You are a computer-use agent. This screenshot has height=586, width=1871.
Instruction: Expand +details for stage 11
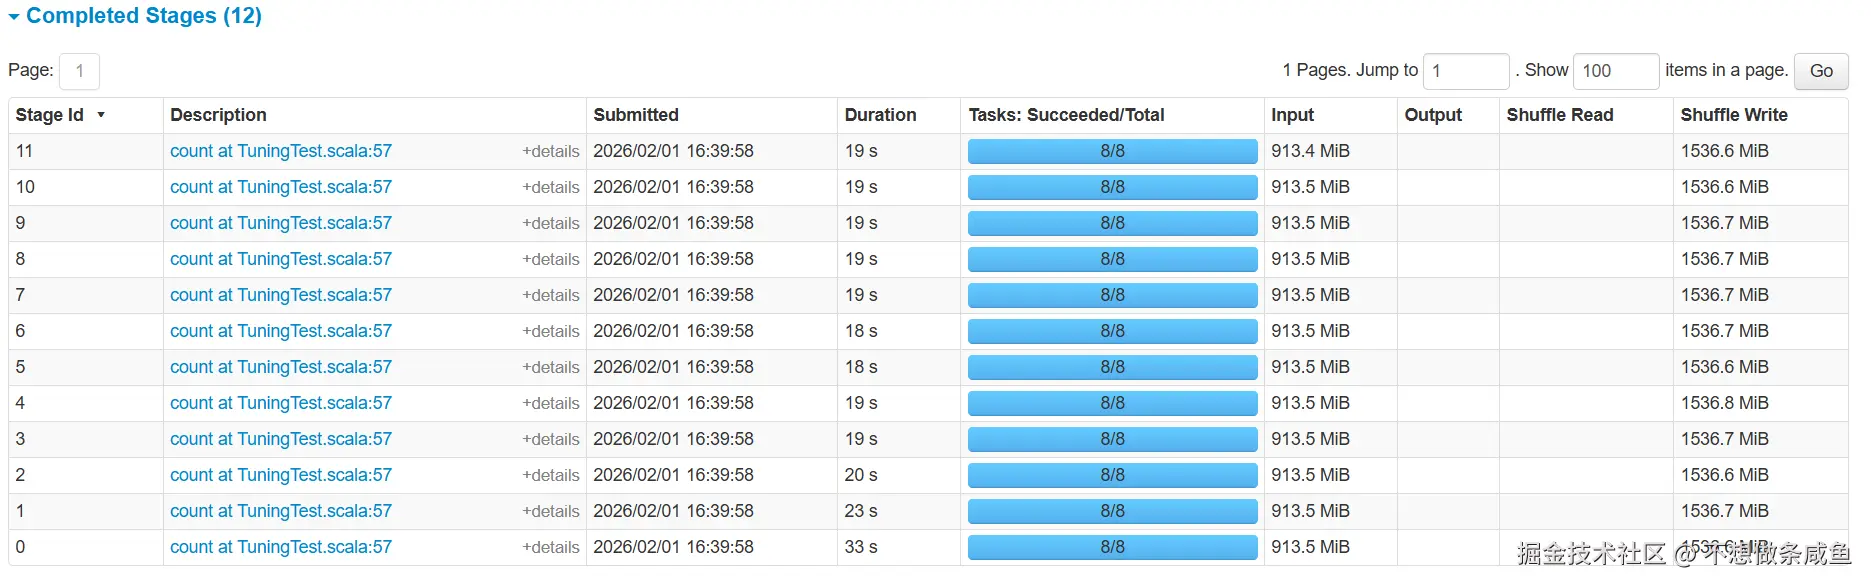coord(550,151)
